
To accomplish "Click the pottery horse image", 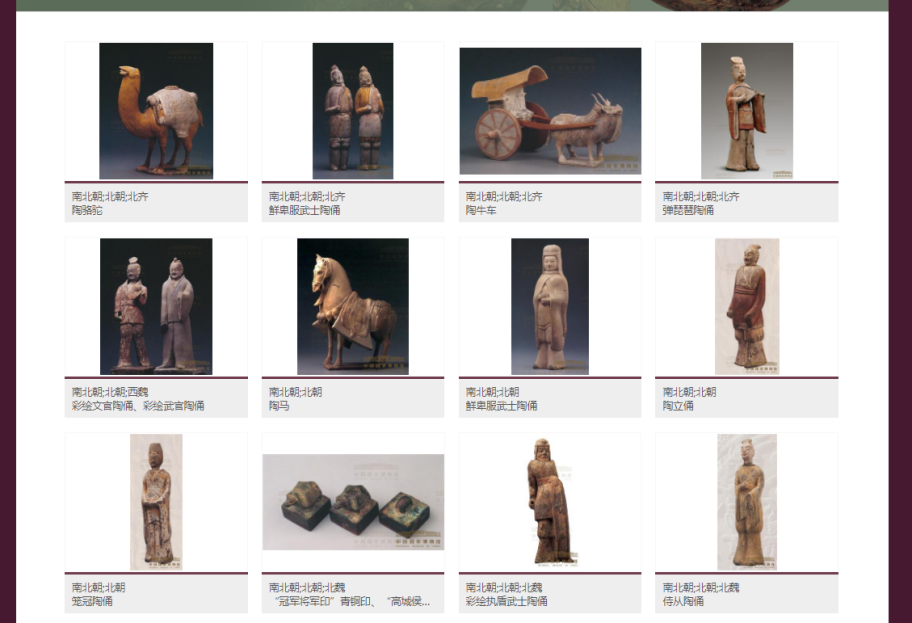I will click(x=353, y=306).
